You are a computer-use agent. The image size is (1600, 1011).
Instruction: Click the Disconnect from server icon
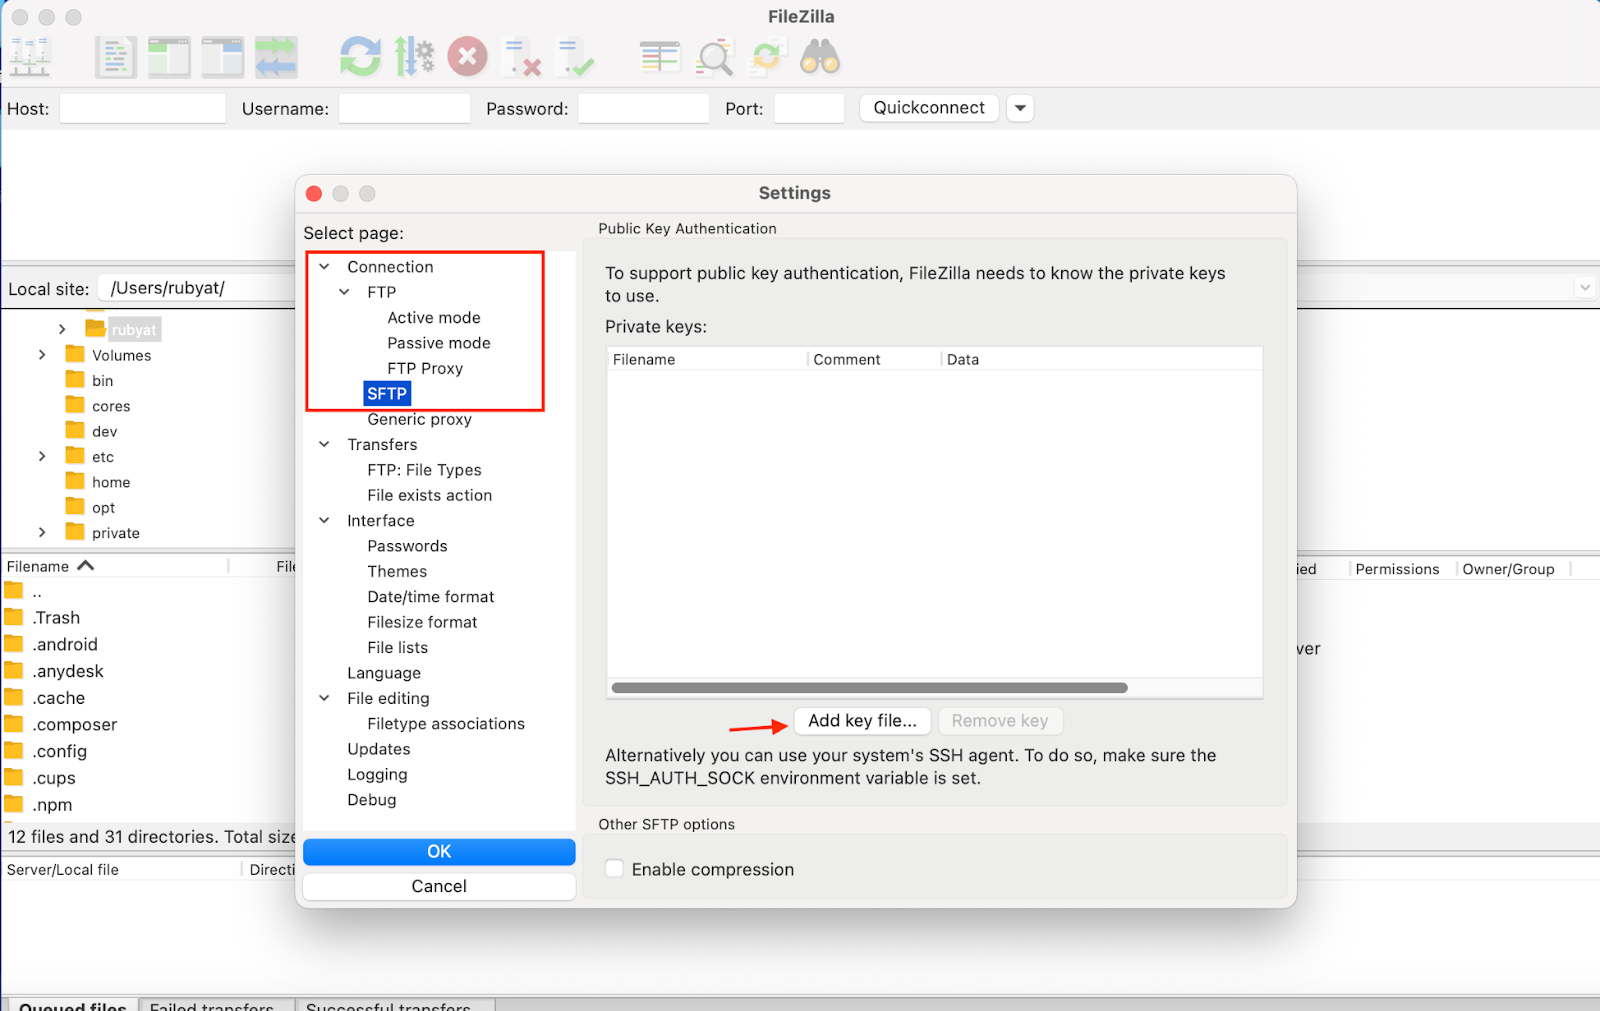522,57
